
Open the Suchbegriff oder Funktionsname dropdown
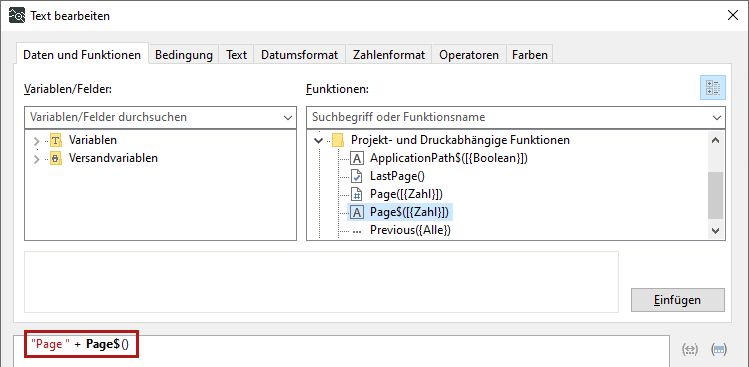pos(717,118)
